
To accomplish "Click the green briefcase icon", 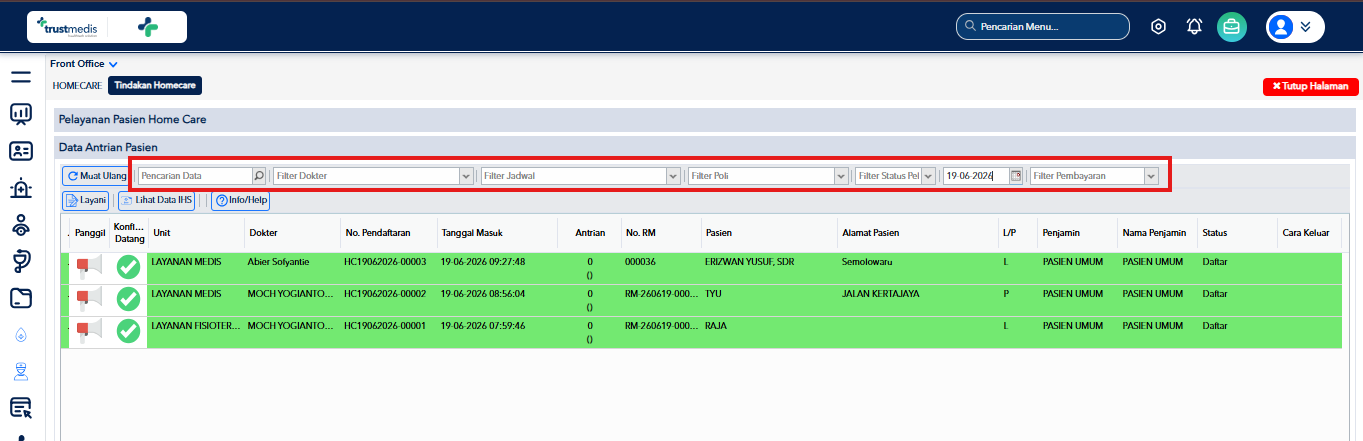I will pyautogui.click(x=1231, y=27).
